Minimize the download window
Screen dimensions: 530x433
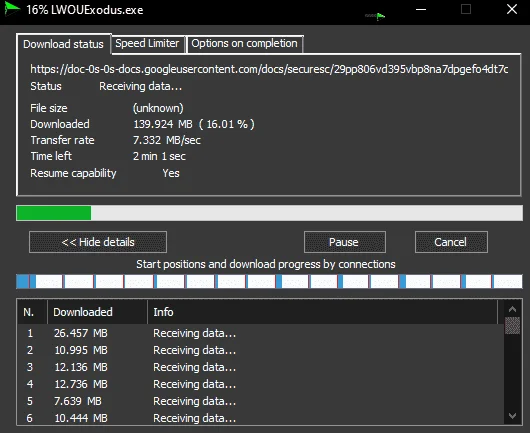point(421,9)
